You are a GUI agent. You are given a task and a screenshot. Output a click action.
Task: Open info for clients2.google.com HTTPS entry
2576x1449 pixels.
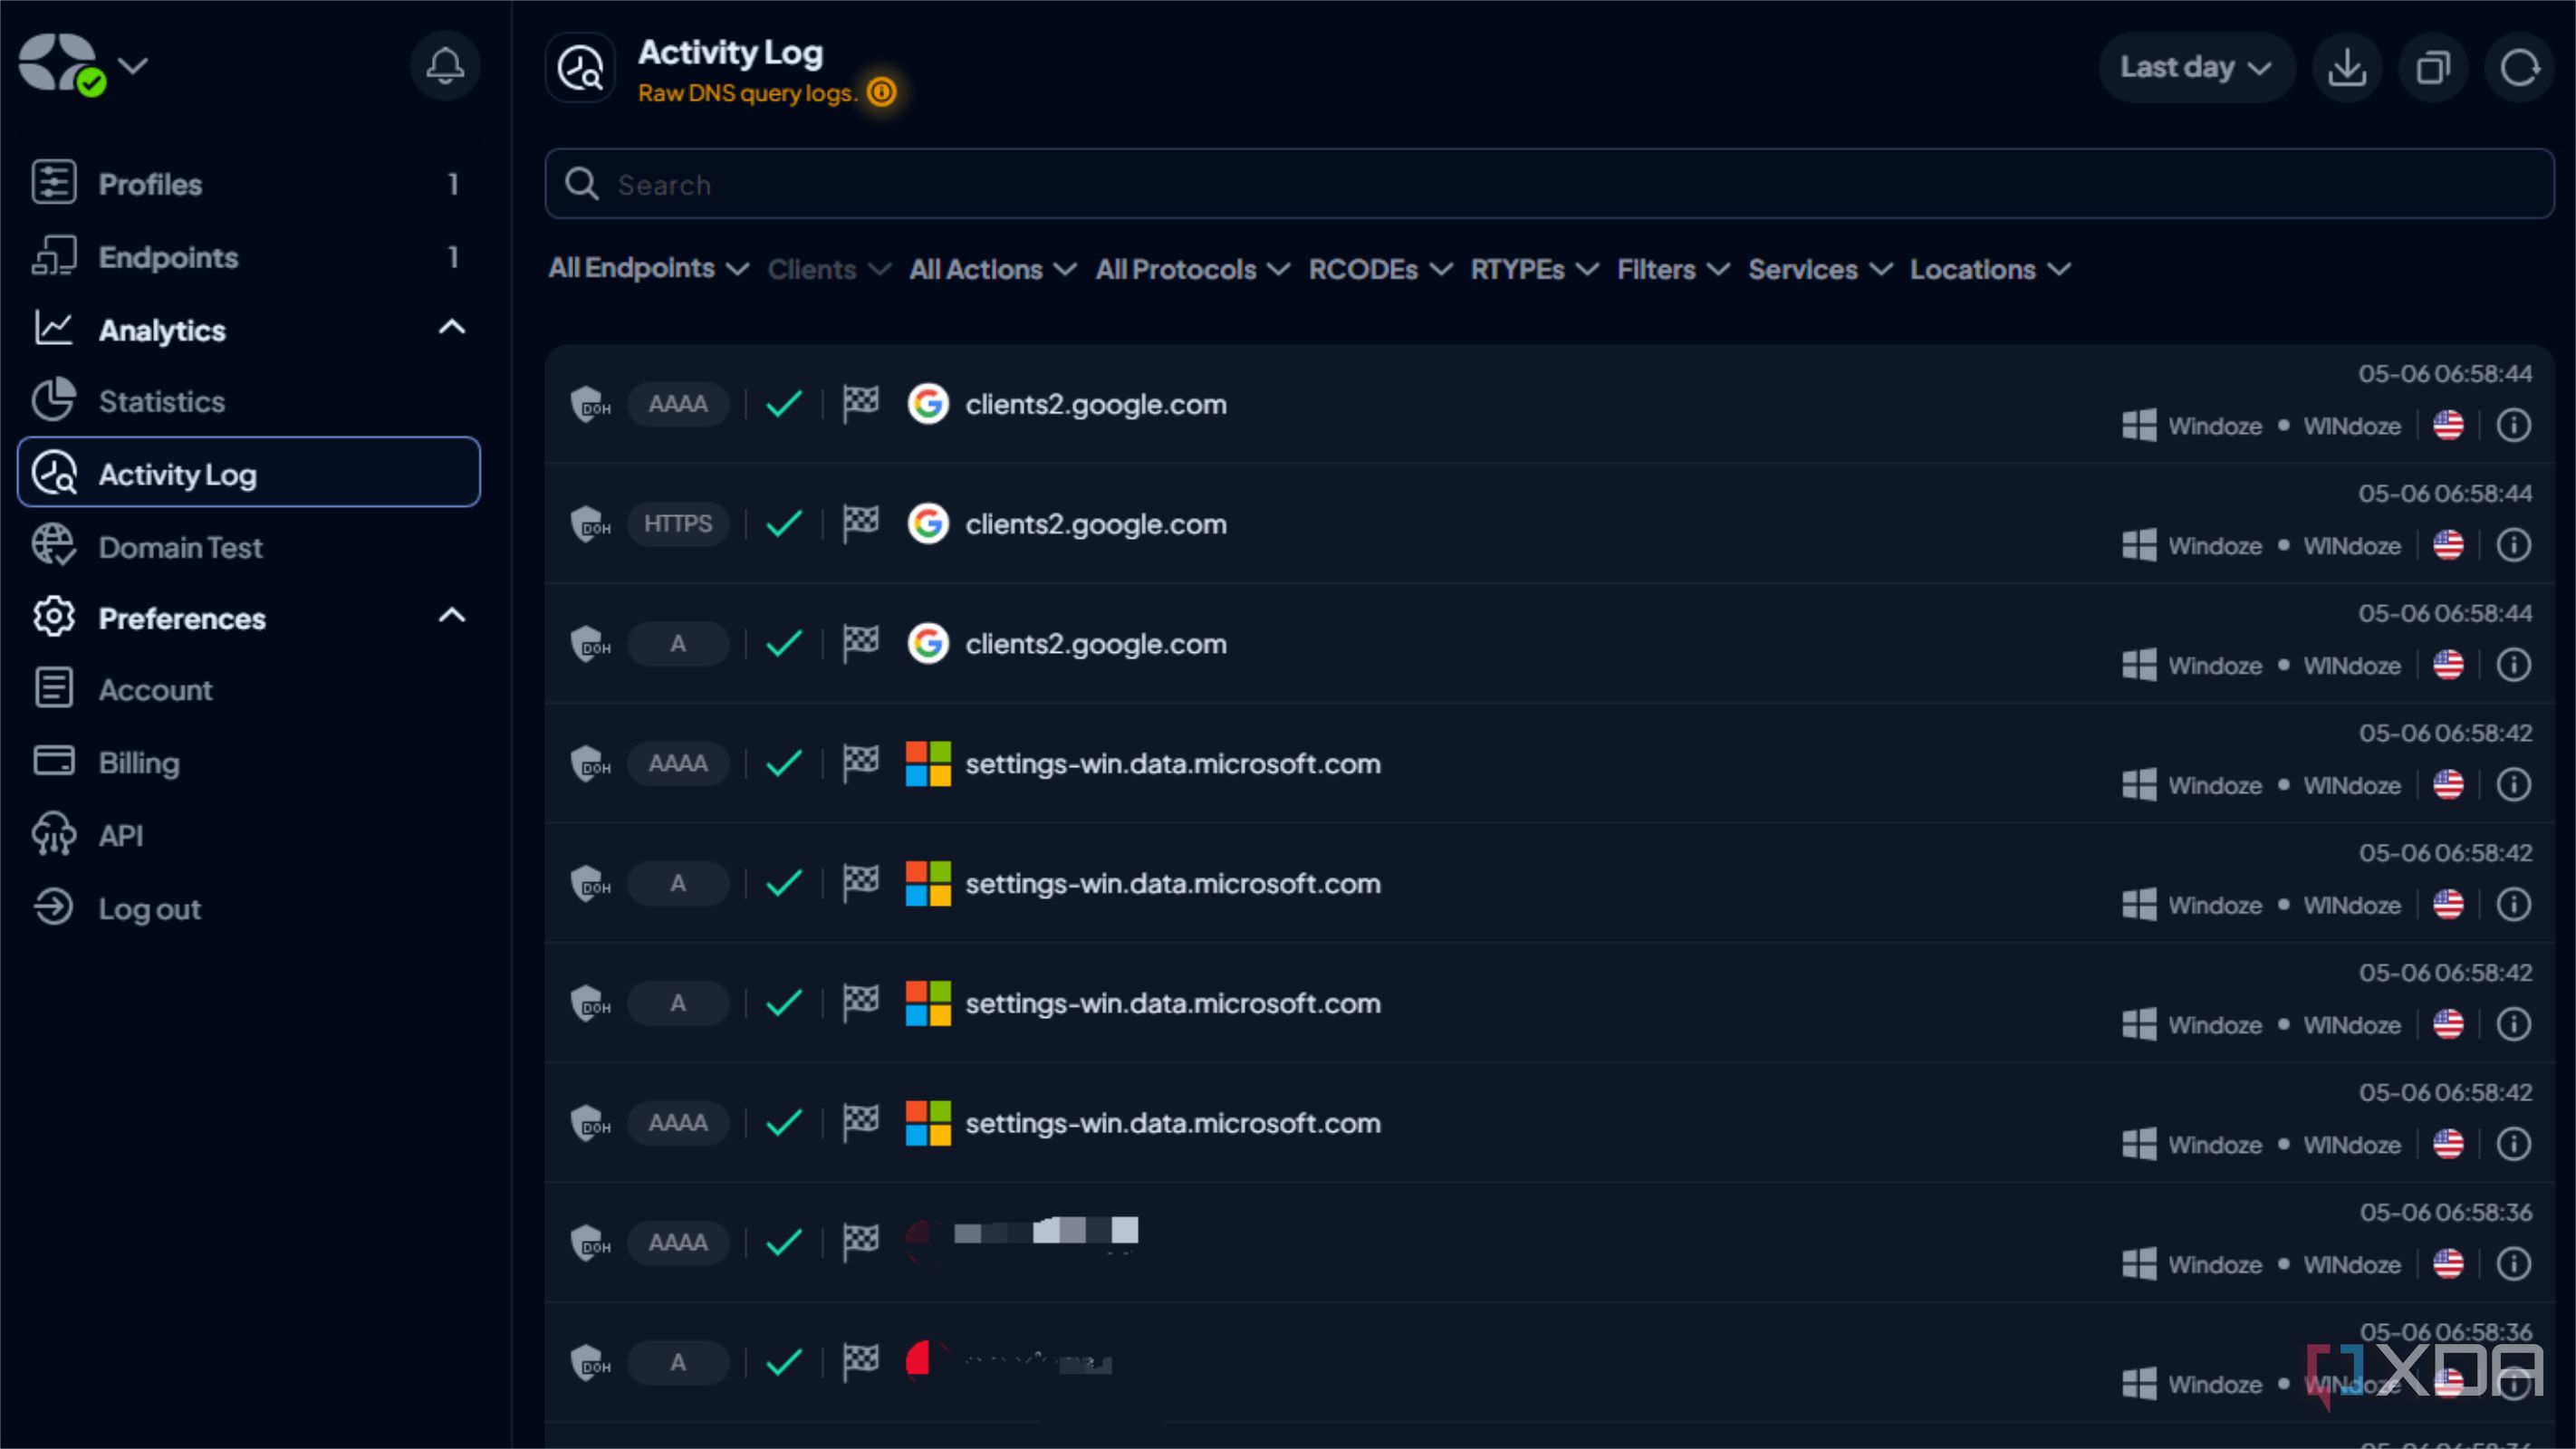click(x=2514, y=545)
